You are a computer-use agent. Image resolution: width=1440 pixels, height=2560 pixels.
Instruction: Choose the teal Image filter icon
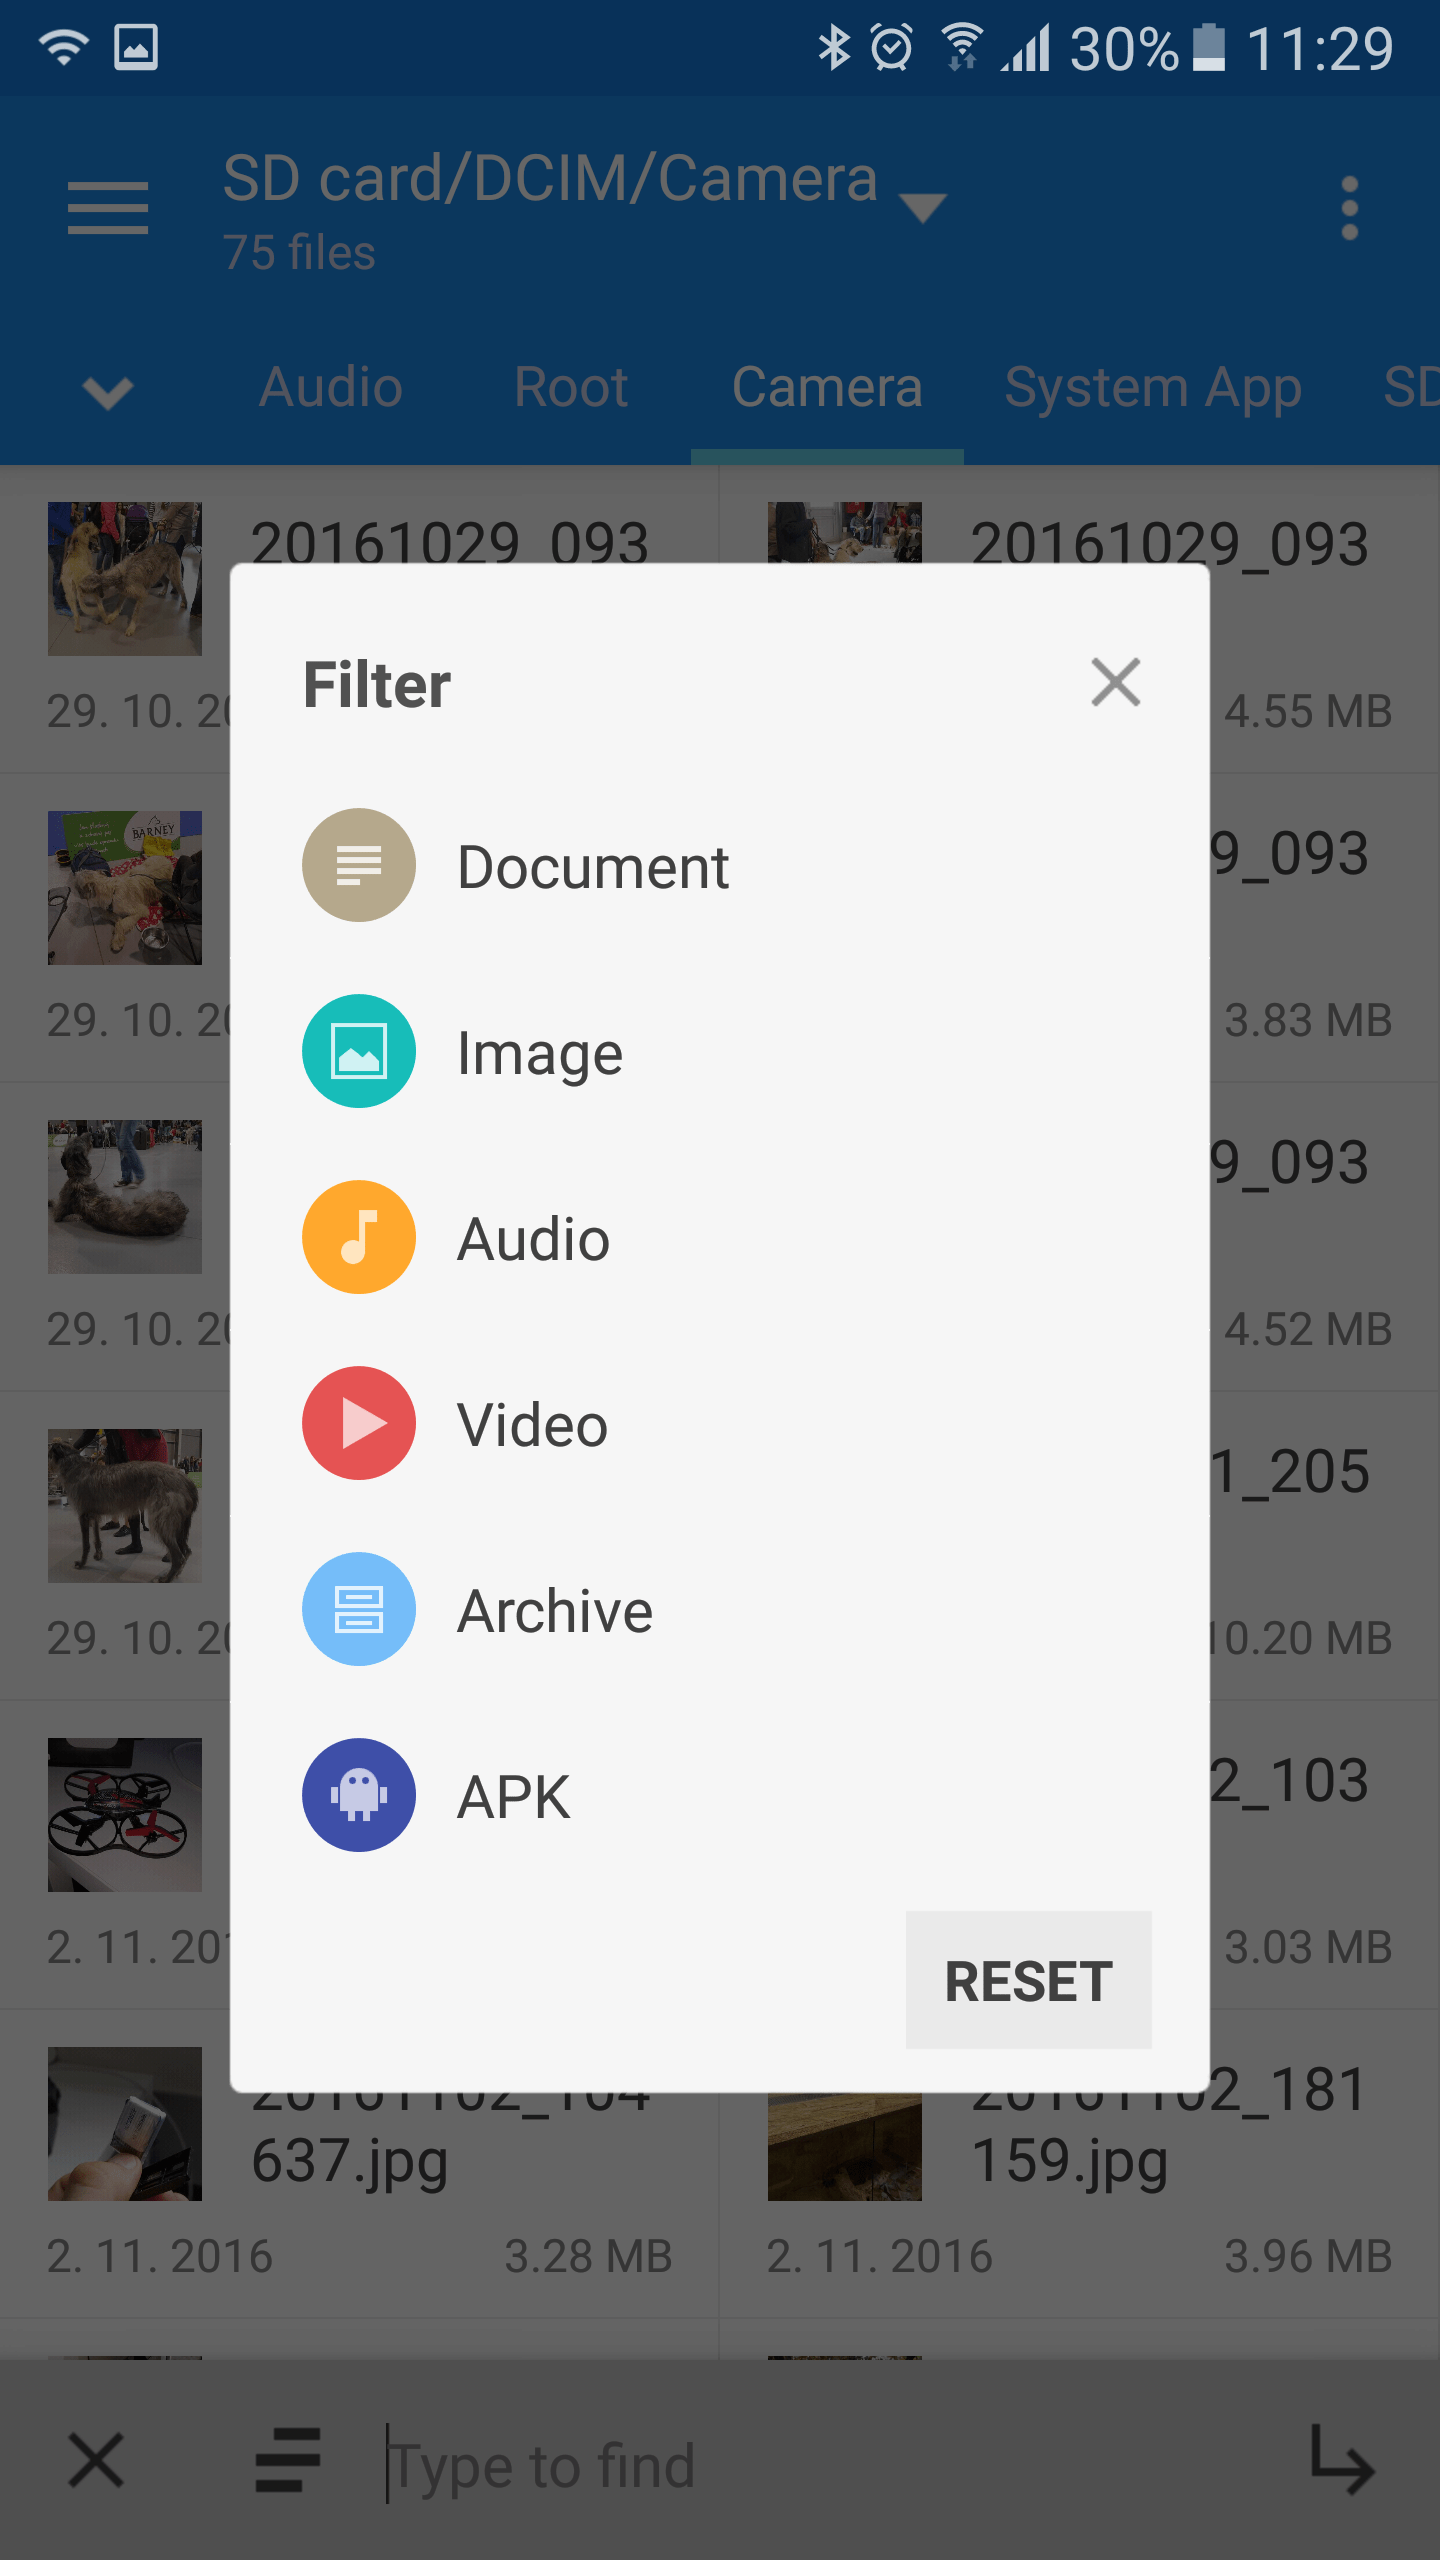(359, 1051)
